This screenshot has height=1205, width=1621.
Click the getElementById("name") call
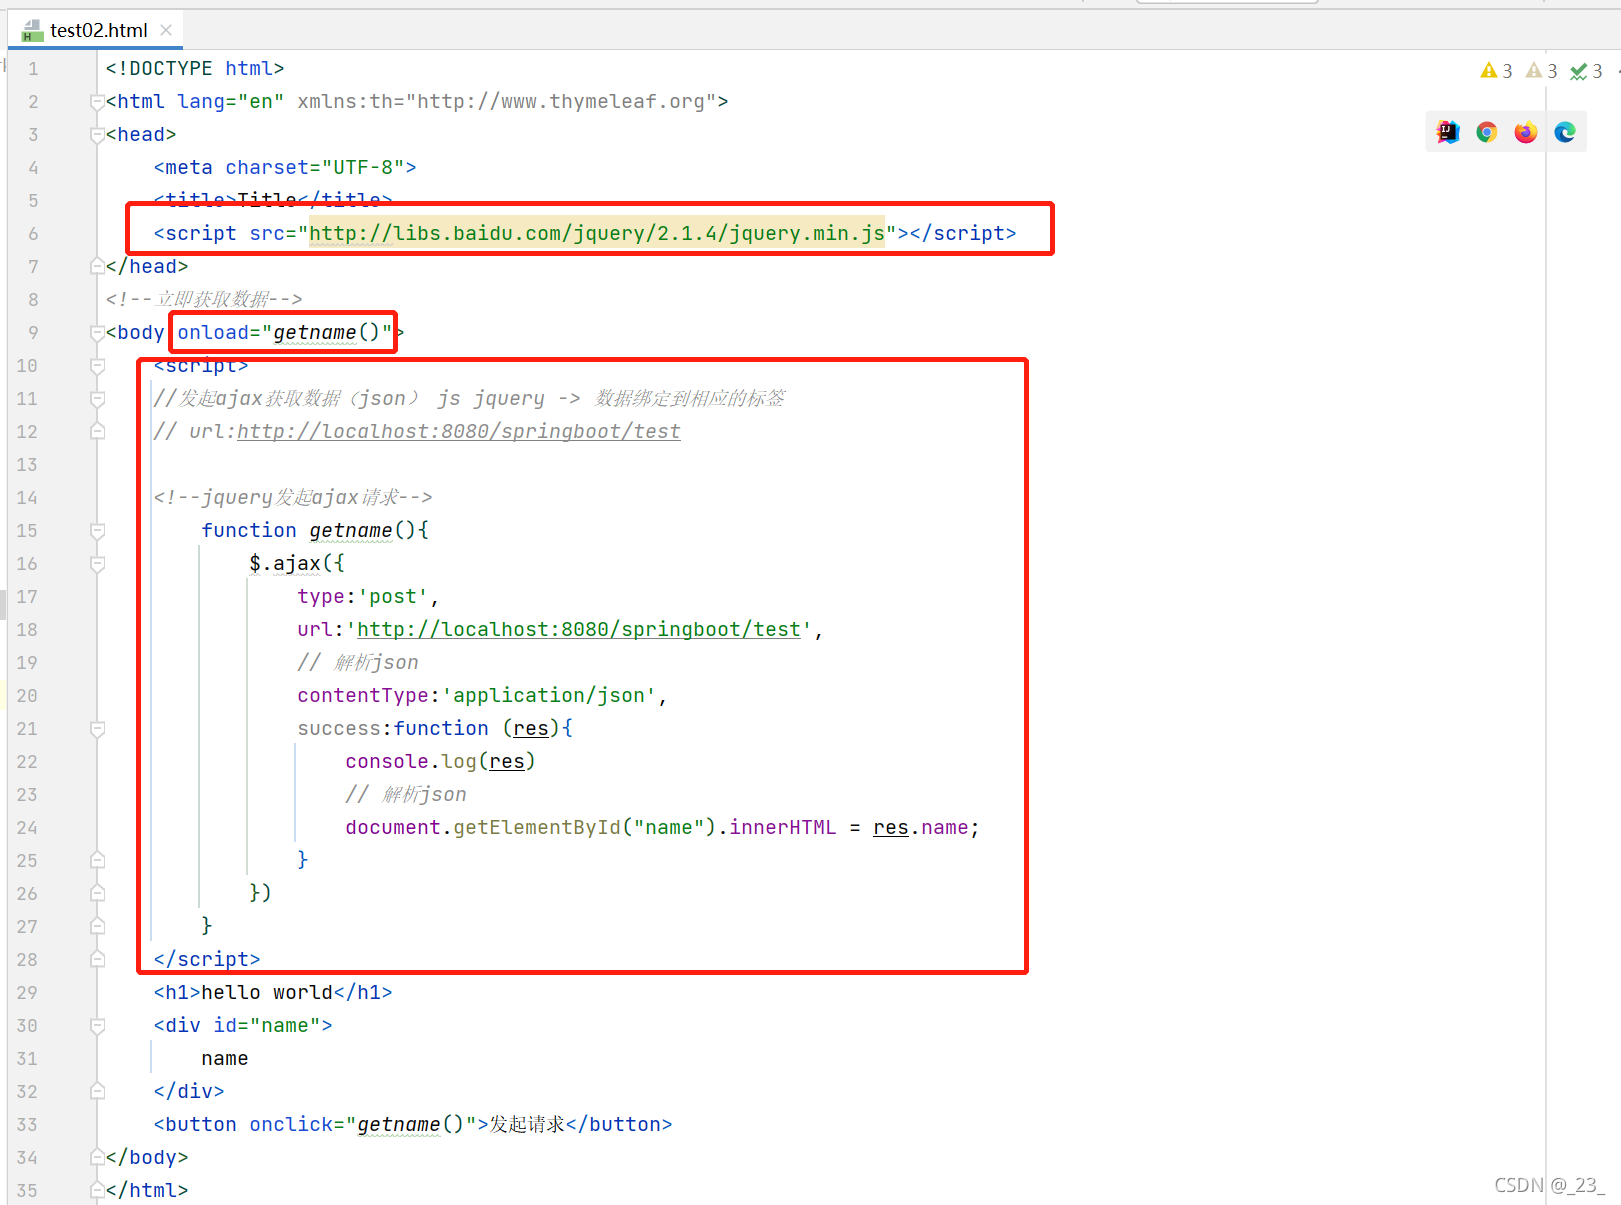(585, 827)
